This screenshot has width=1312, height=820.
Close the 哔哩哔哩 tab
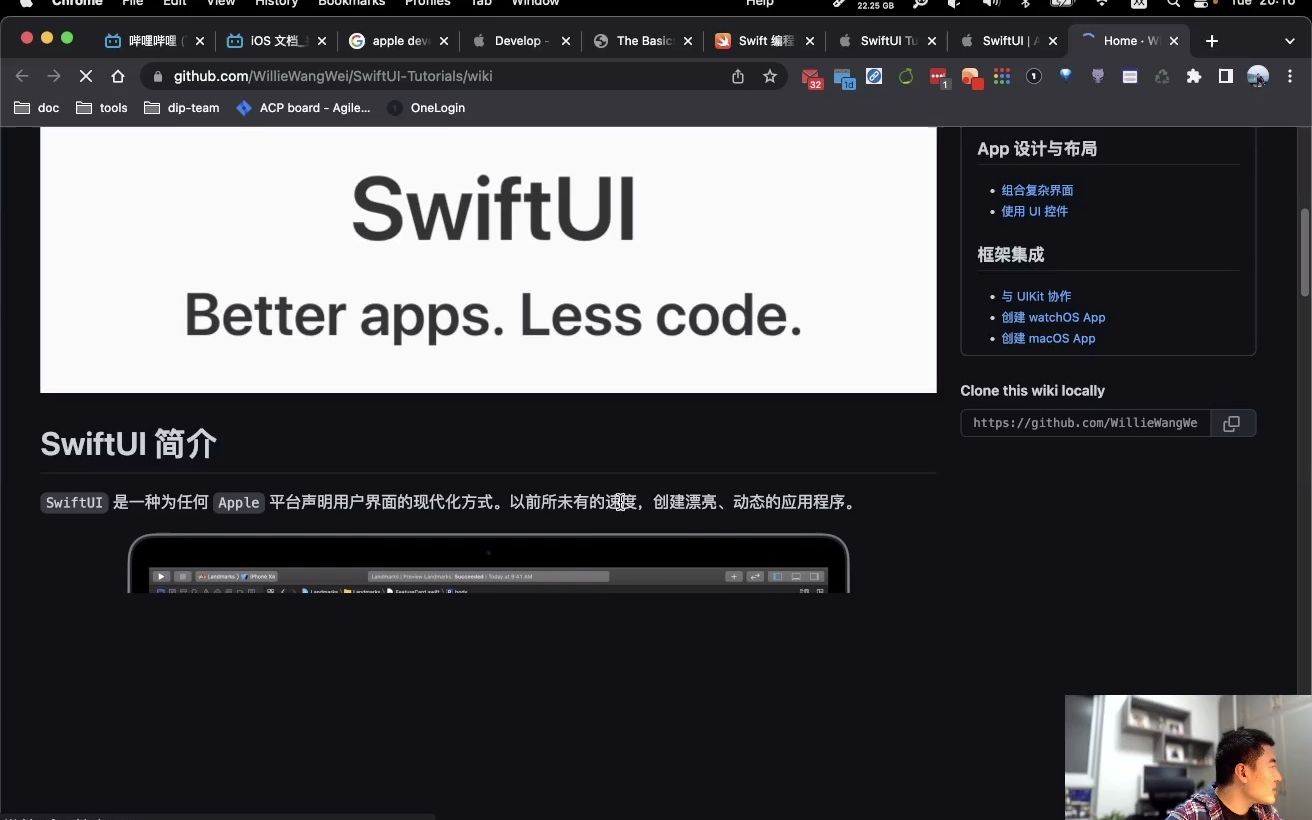pos(199,41)
